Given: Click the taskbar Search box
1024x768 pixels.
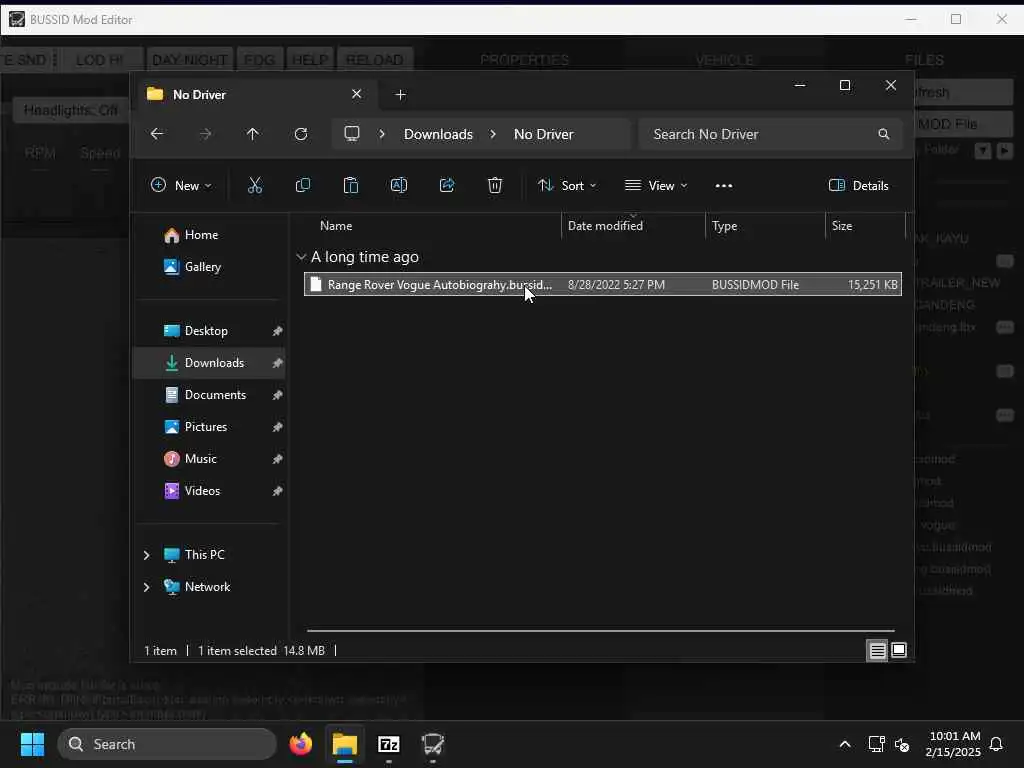Looking at the screenshot, I should tap(167, 744).
